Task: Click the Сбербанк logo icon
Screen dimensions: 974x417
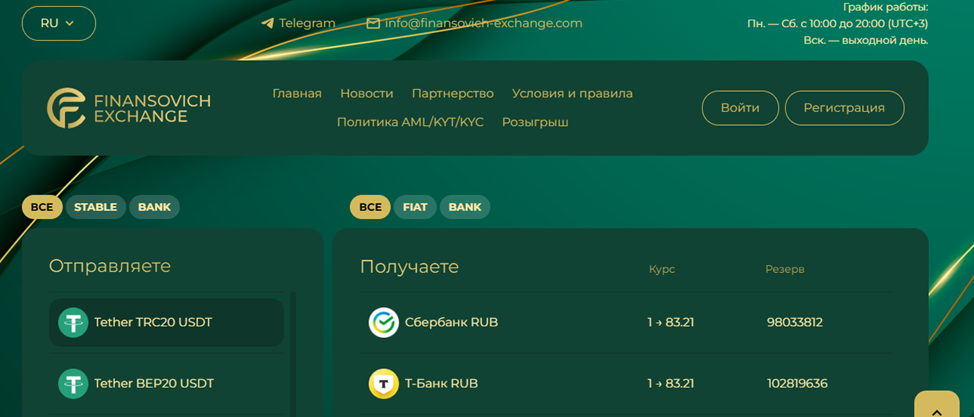Action: point(383,323)
